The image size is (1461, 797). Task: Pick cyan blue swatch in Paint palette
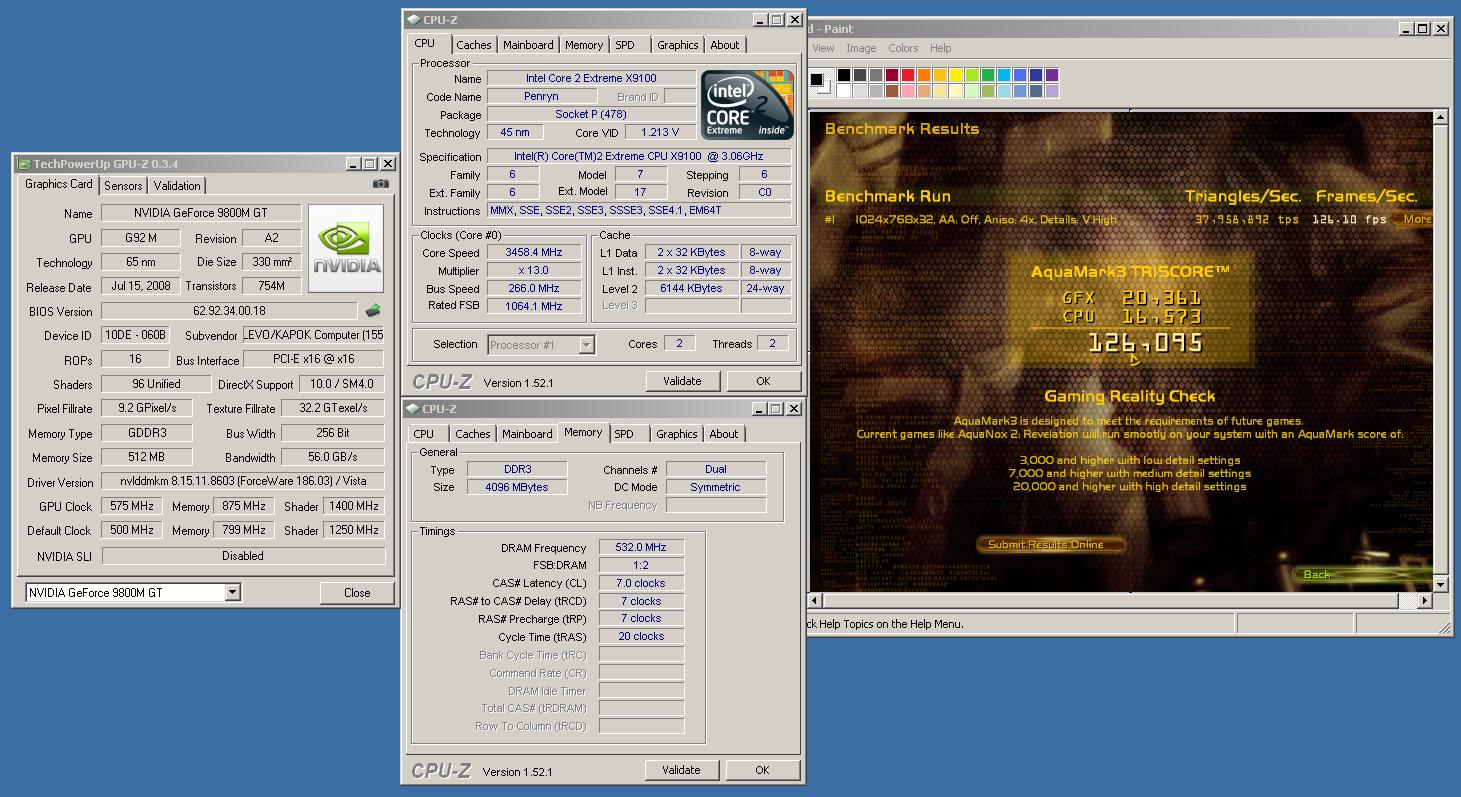(x=1004, y=75)
